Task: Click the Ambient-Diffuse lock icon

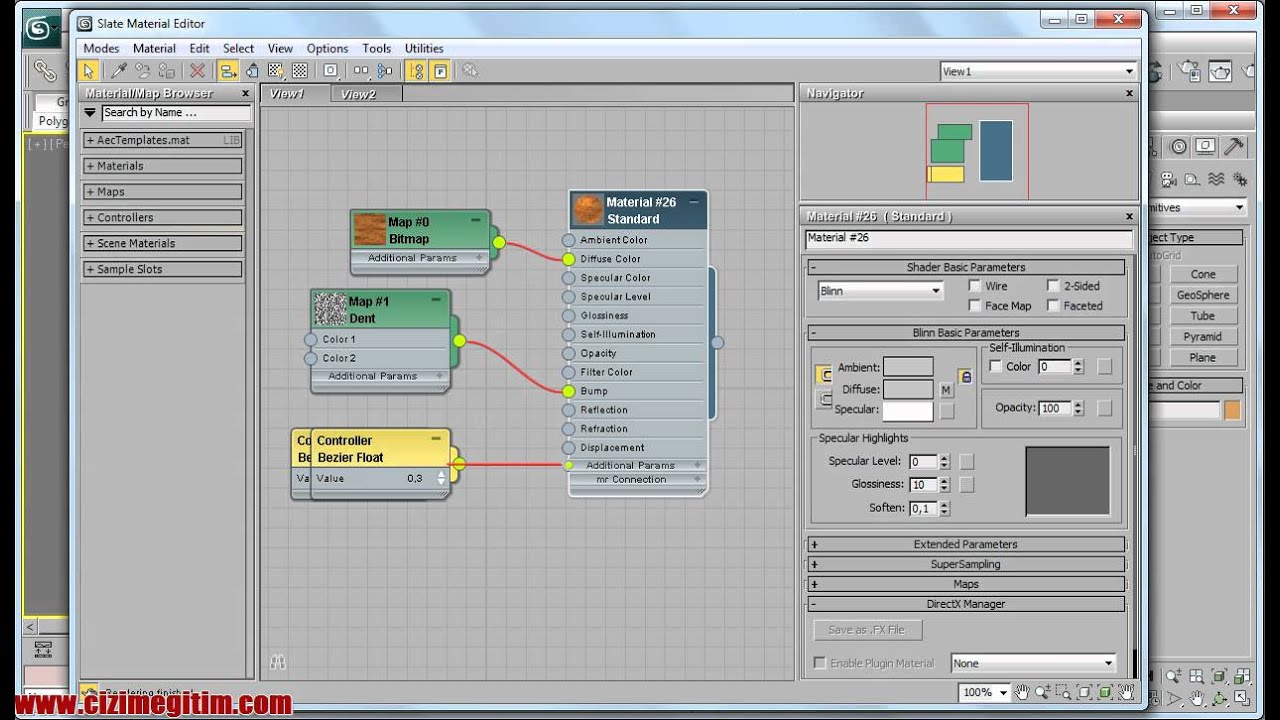Action: [x=965, y=376]
